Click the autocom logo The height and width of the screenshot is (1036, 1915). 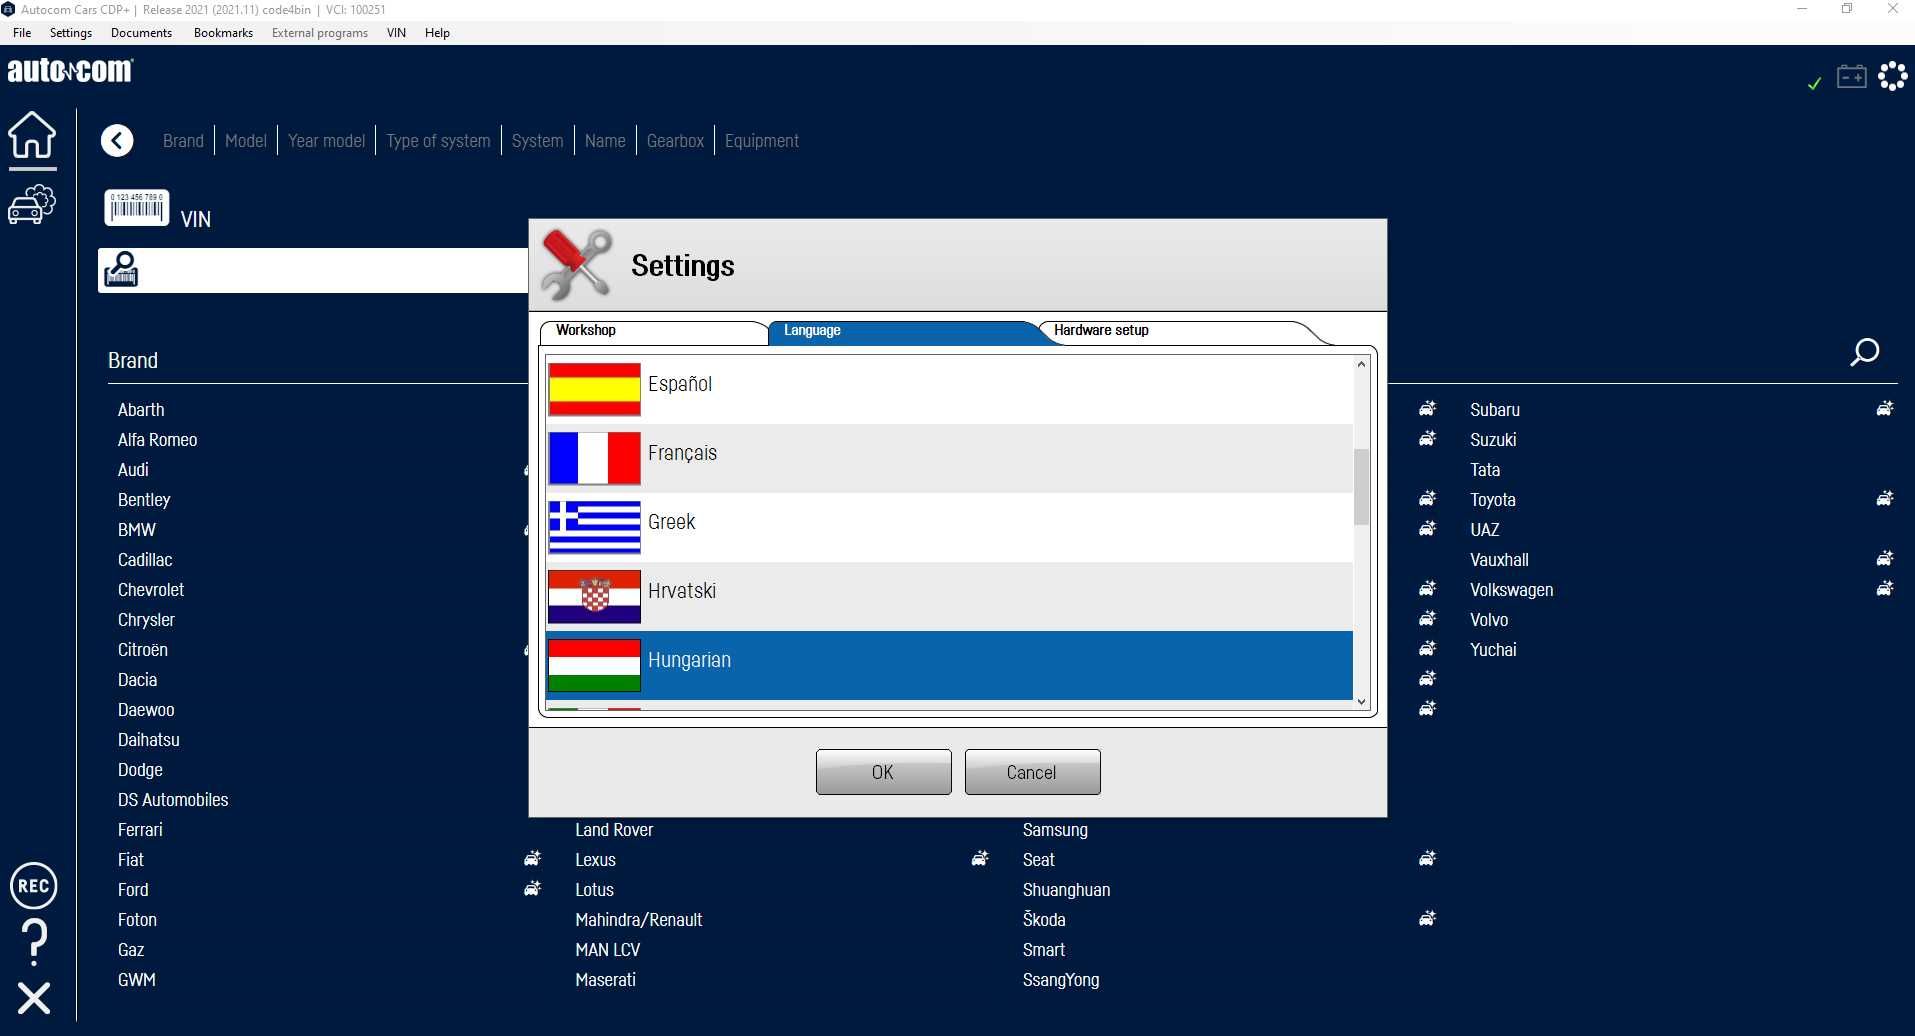[70, 70]
